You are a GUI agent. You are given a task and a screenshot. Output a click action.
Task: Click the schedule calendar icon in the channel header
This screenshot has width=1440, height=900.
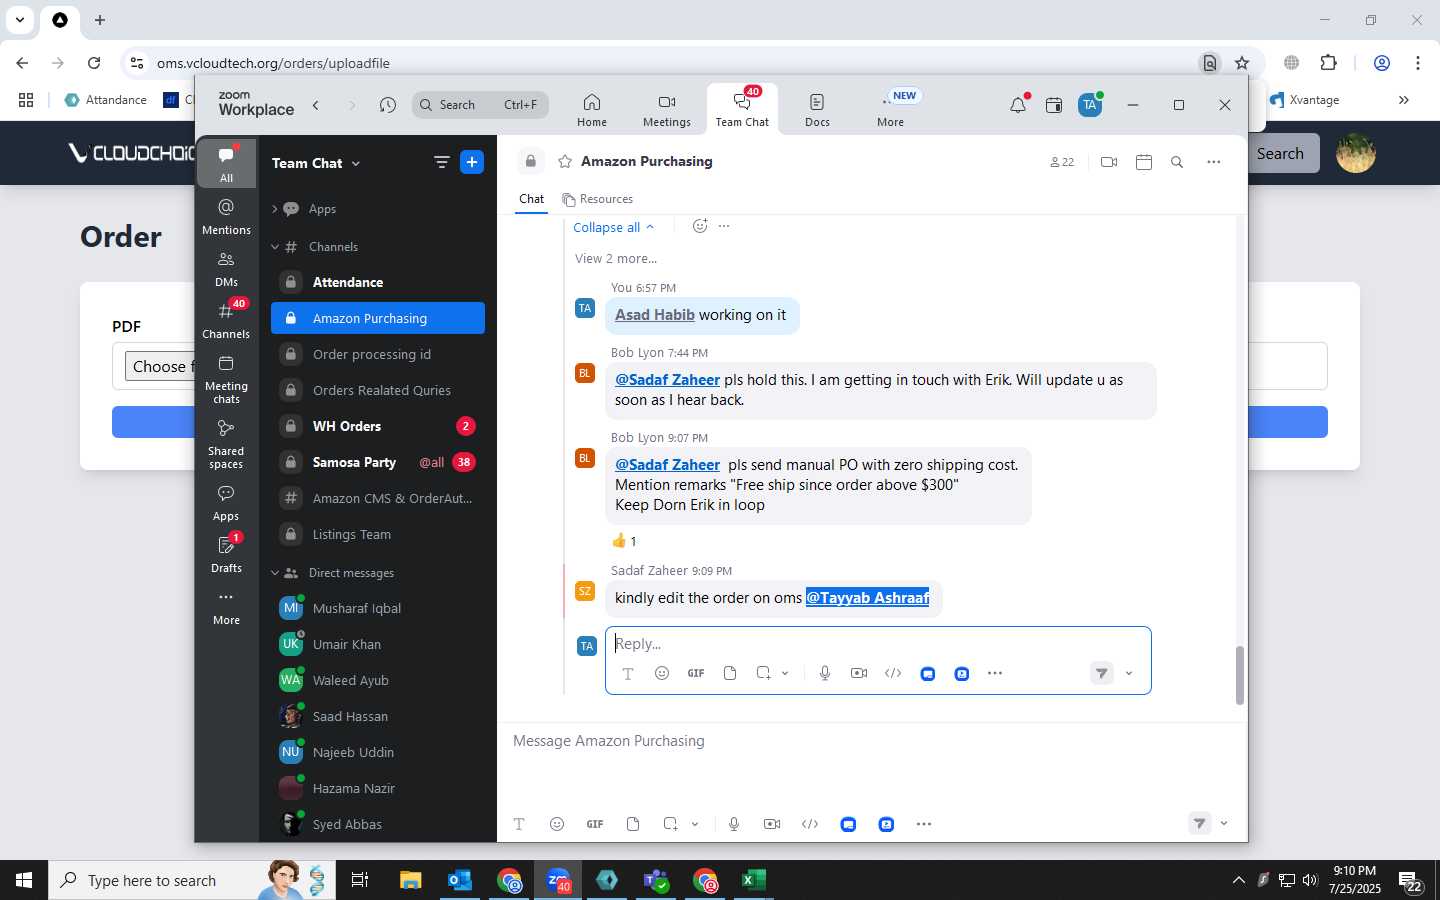(1144, 162)
